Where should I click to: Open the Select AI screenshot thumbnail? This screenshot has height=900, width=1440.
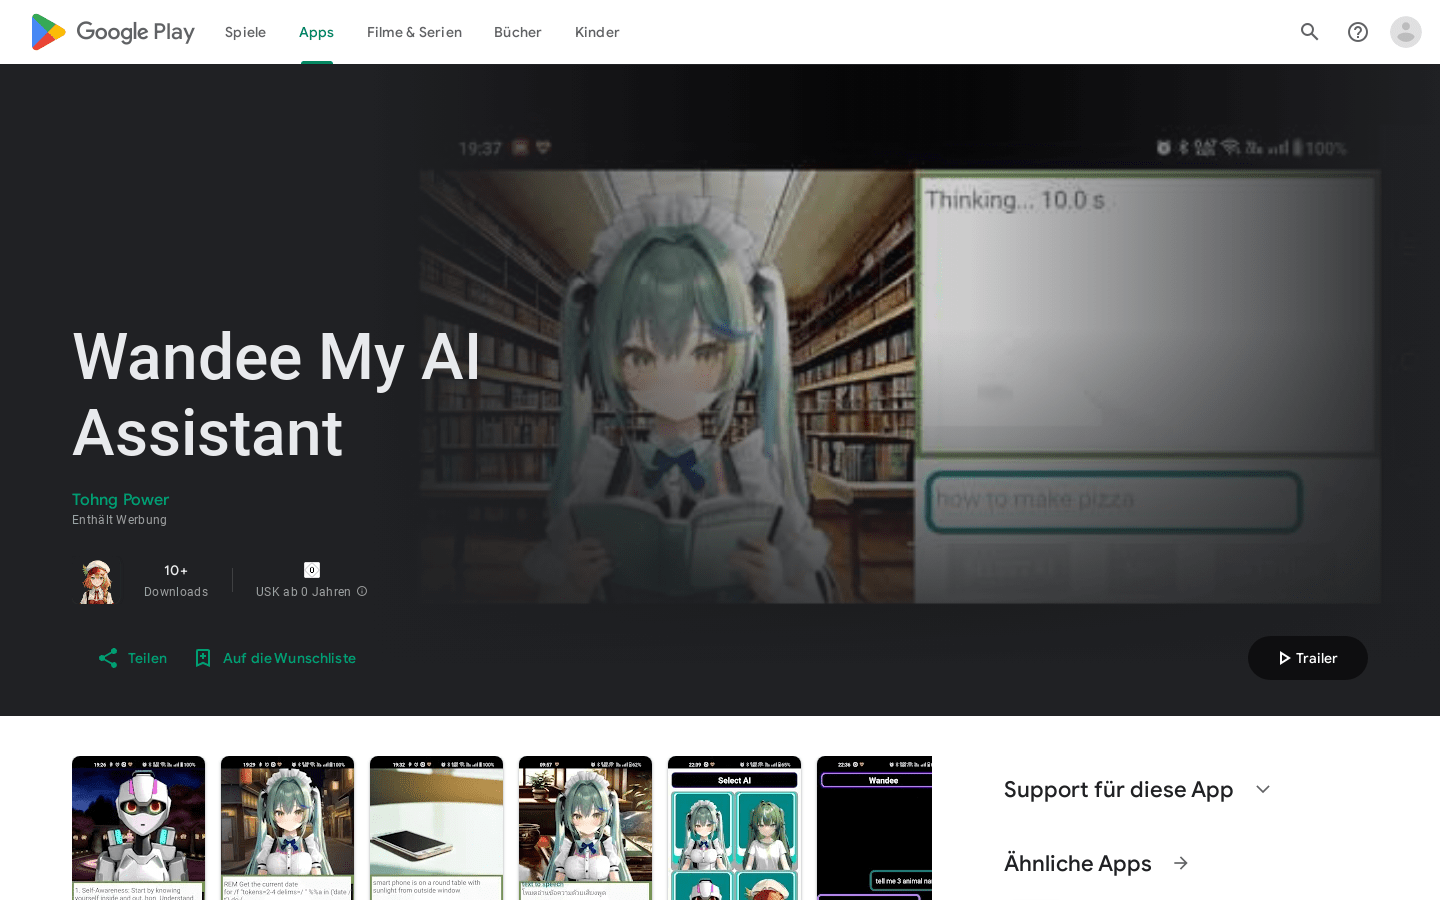click(x=734, y=828)
